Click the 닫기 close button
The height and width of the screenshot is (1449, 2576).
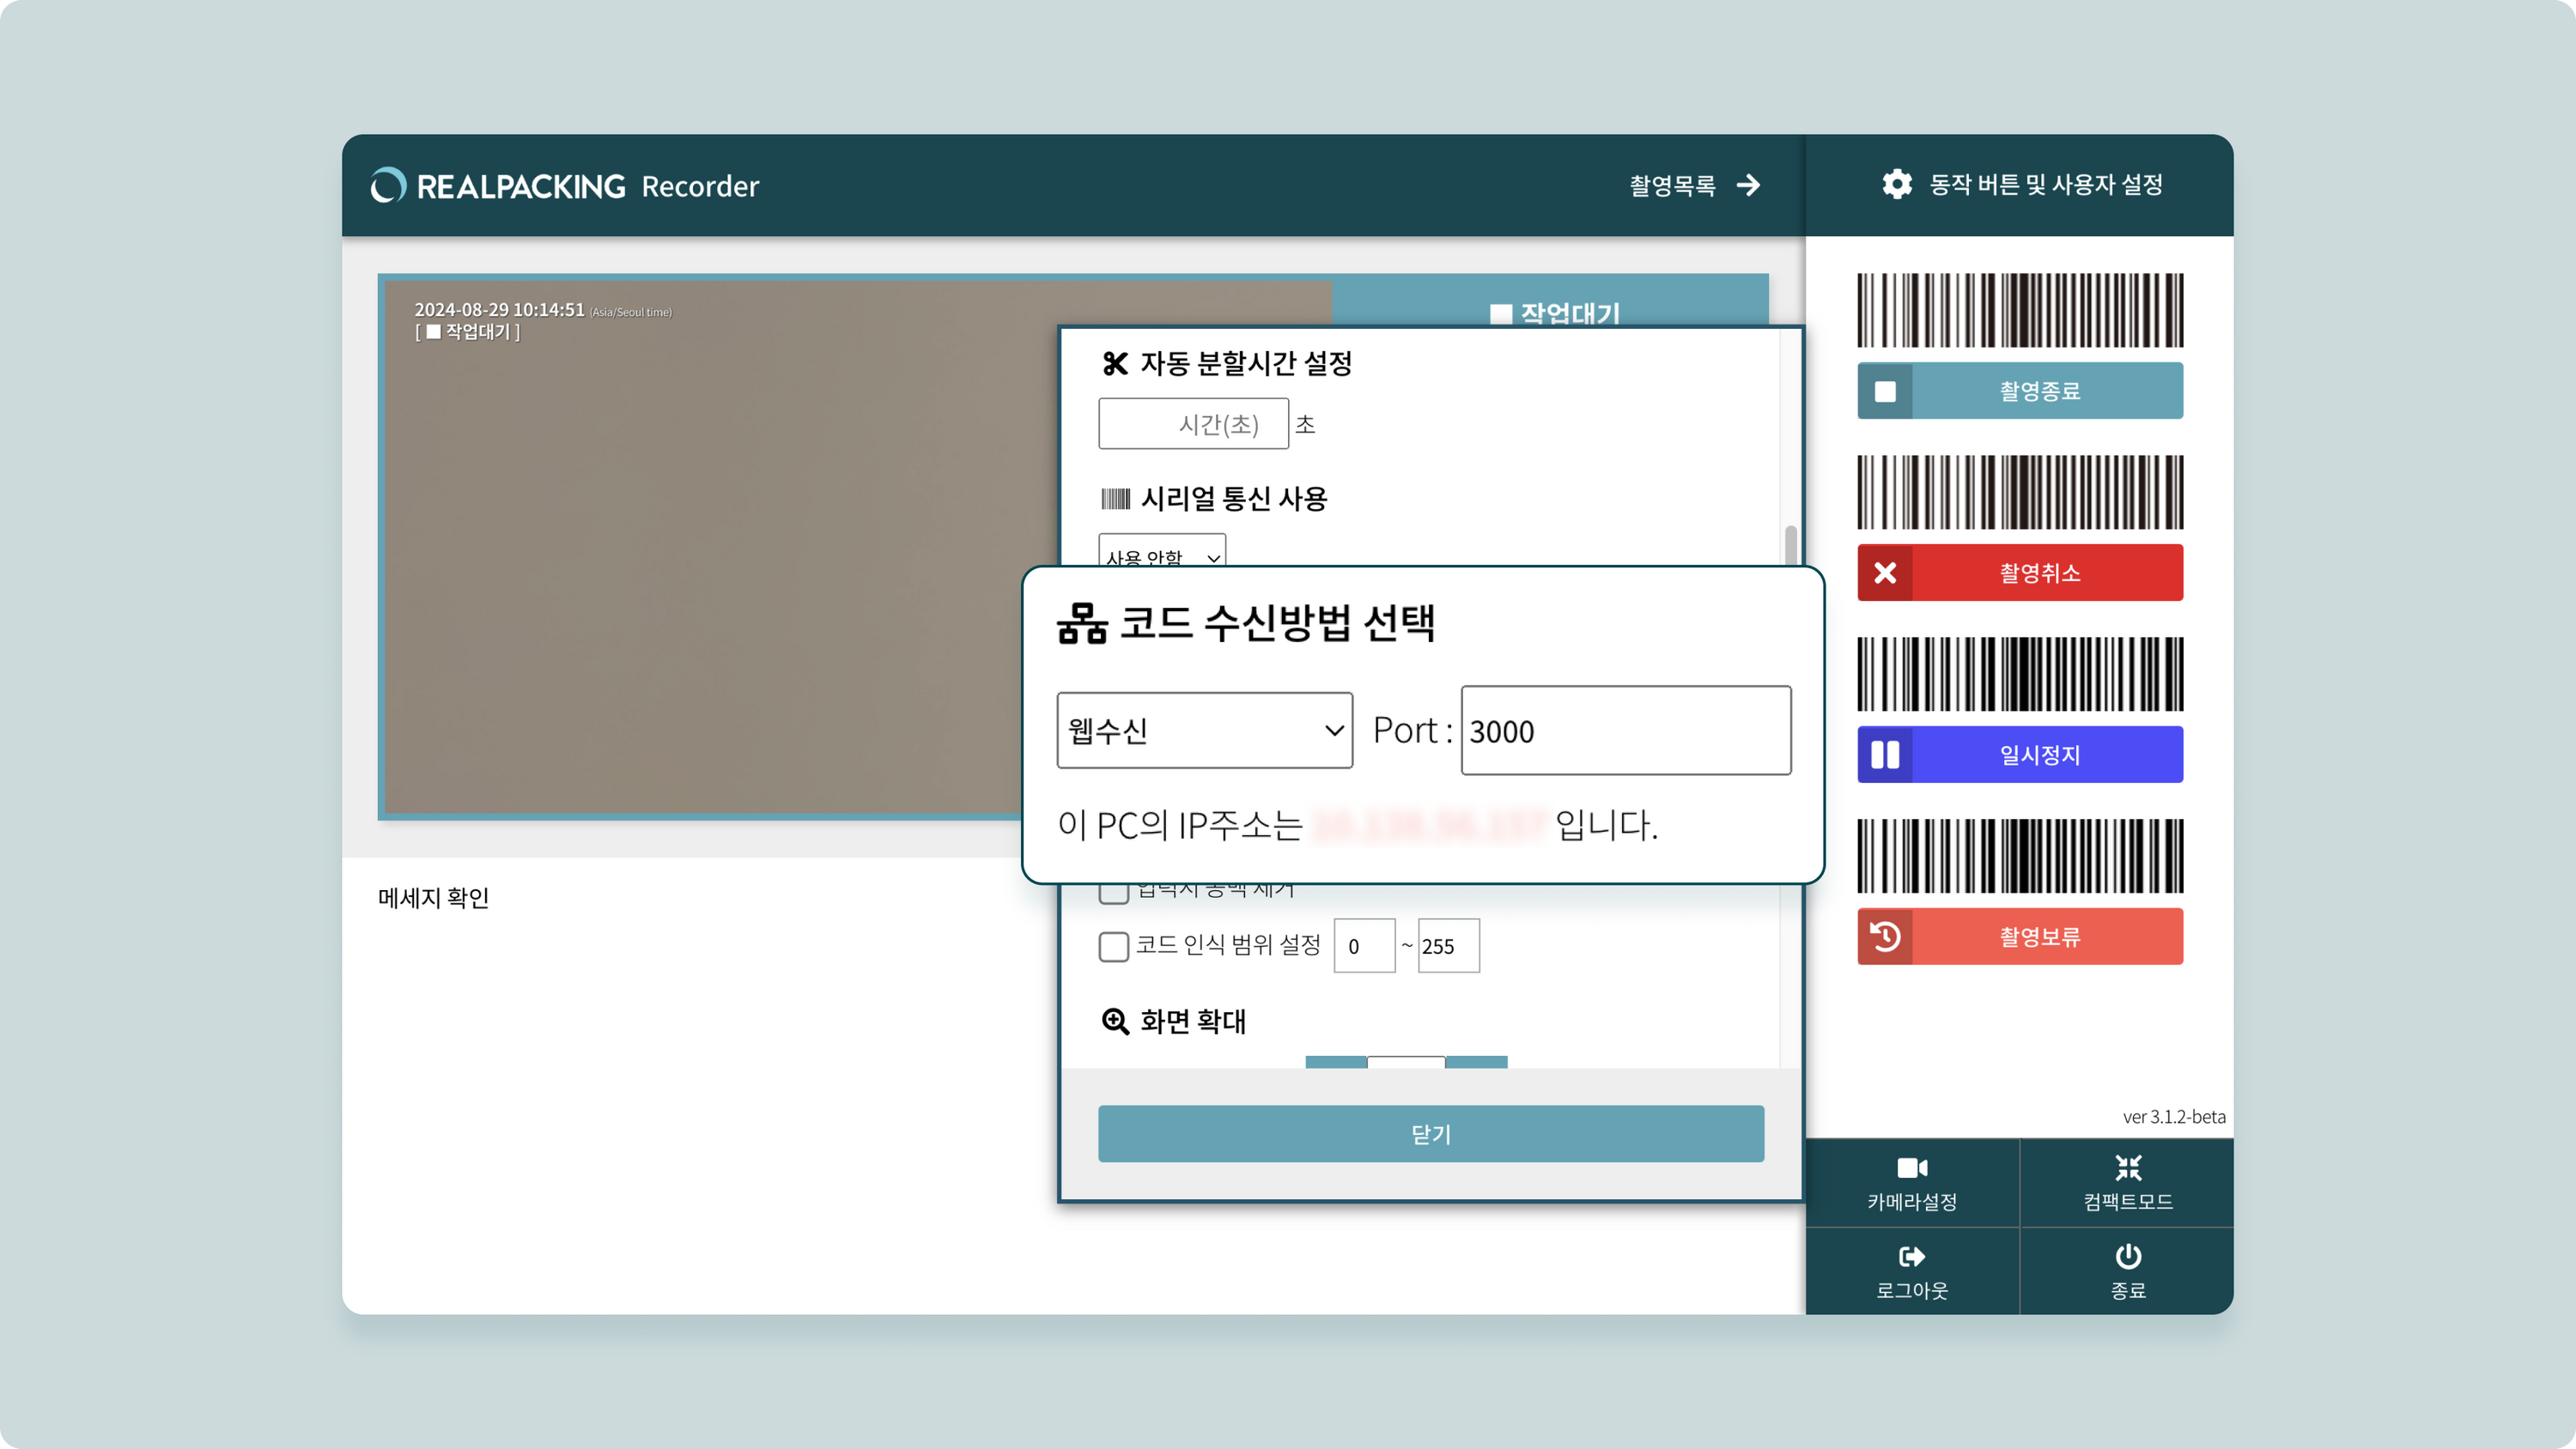(x=1430, y=1134)
